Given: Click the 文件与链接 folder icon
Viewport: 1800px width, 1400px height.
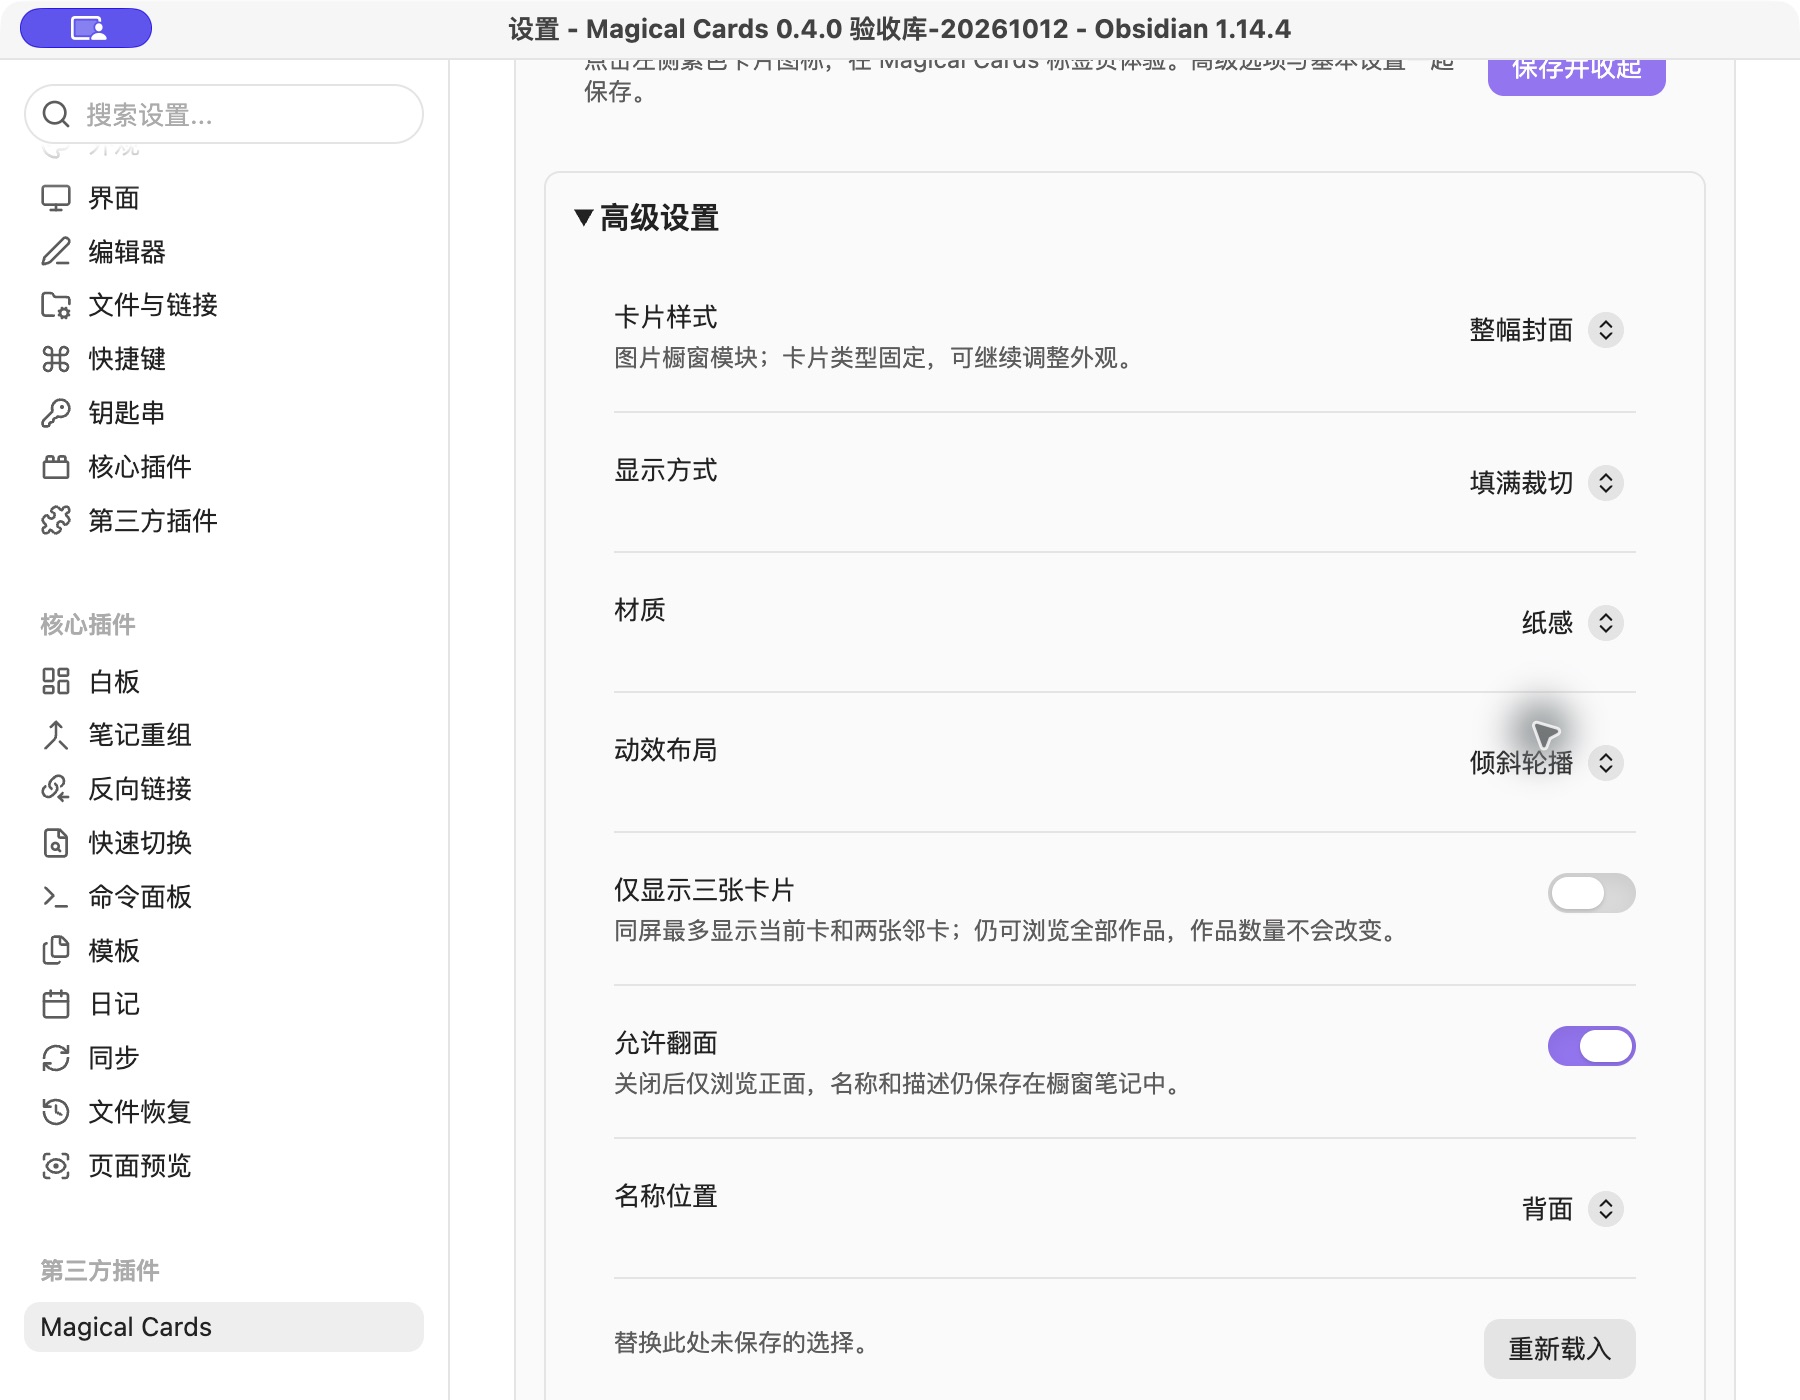Looking at the screenshot, I should [56, 305].
